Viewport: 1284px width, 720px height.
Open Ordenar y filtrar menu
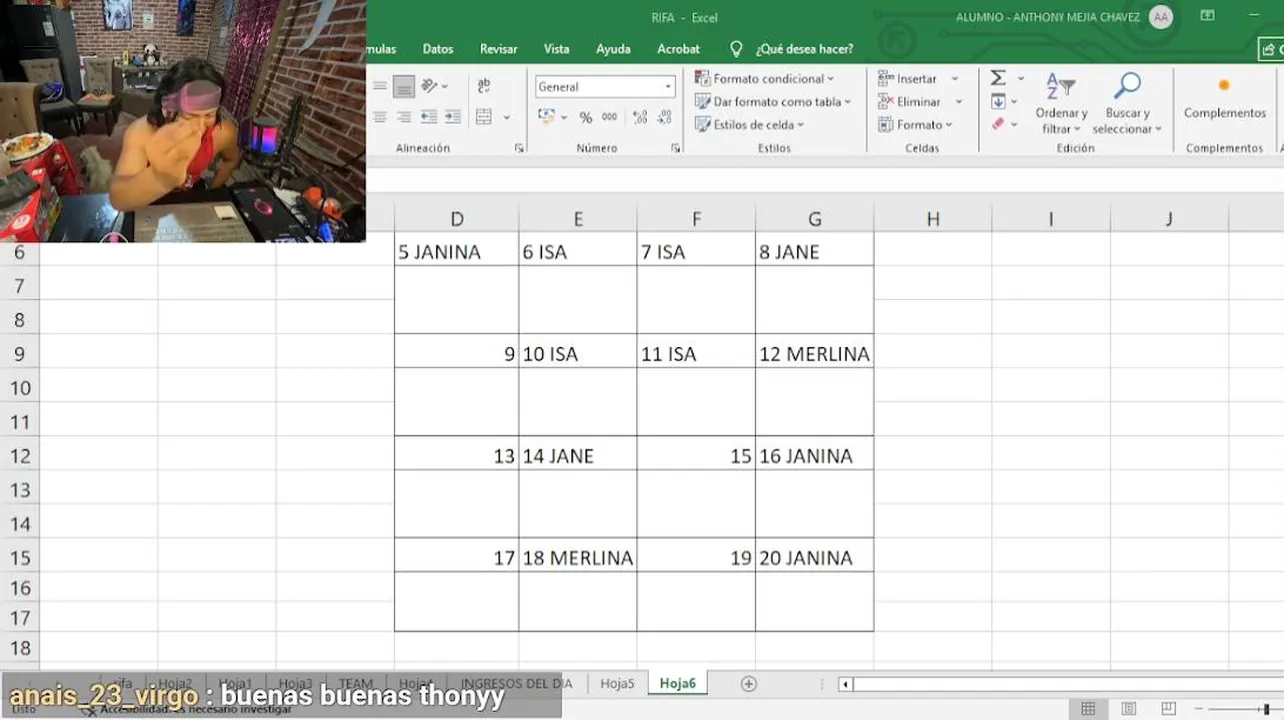click(x=1061, y=103)
